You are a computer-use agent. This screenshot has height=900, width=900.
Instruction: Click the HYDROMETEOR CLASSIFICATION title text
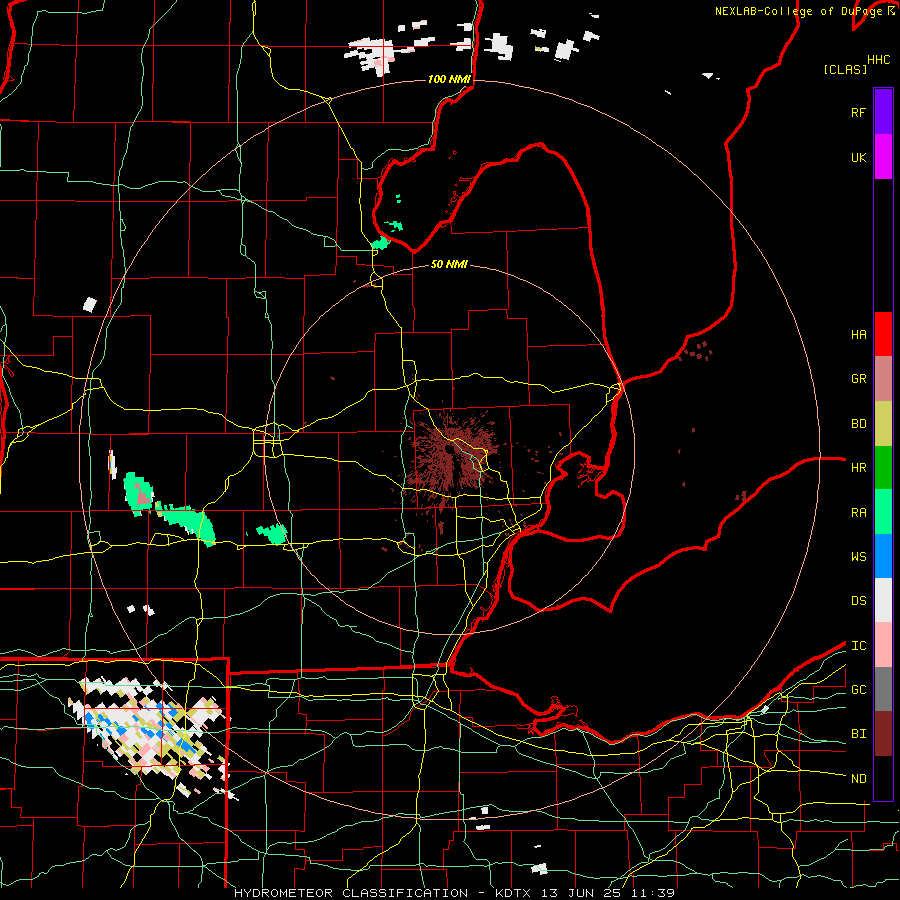[351, 893]
